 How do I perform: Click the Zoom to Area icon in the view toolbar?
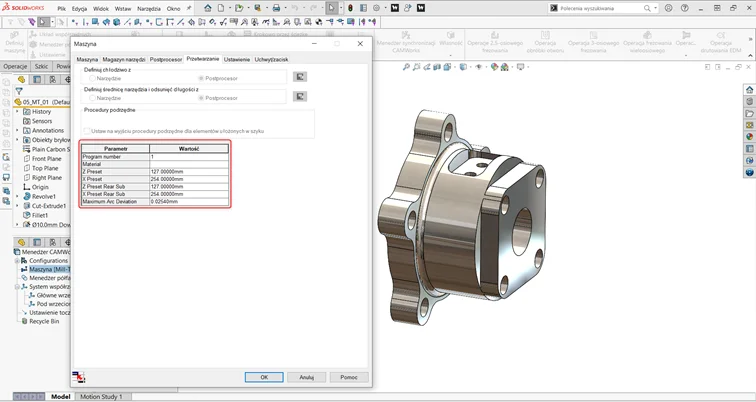(417, 67)
